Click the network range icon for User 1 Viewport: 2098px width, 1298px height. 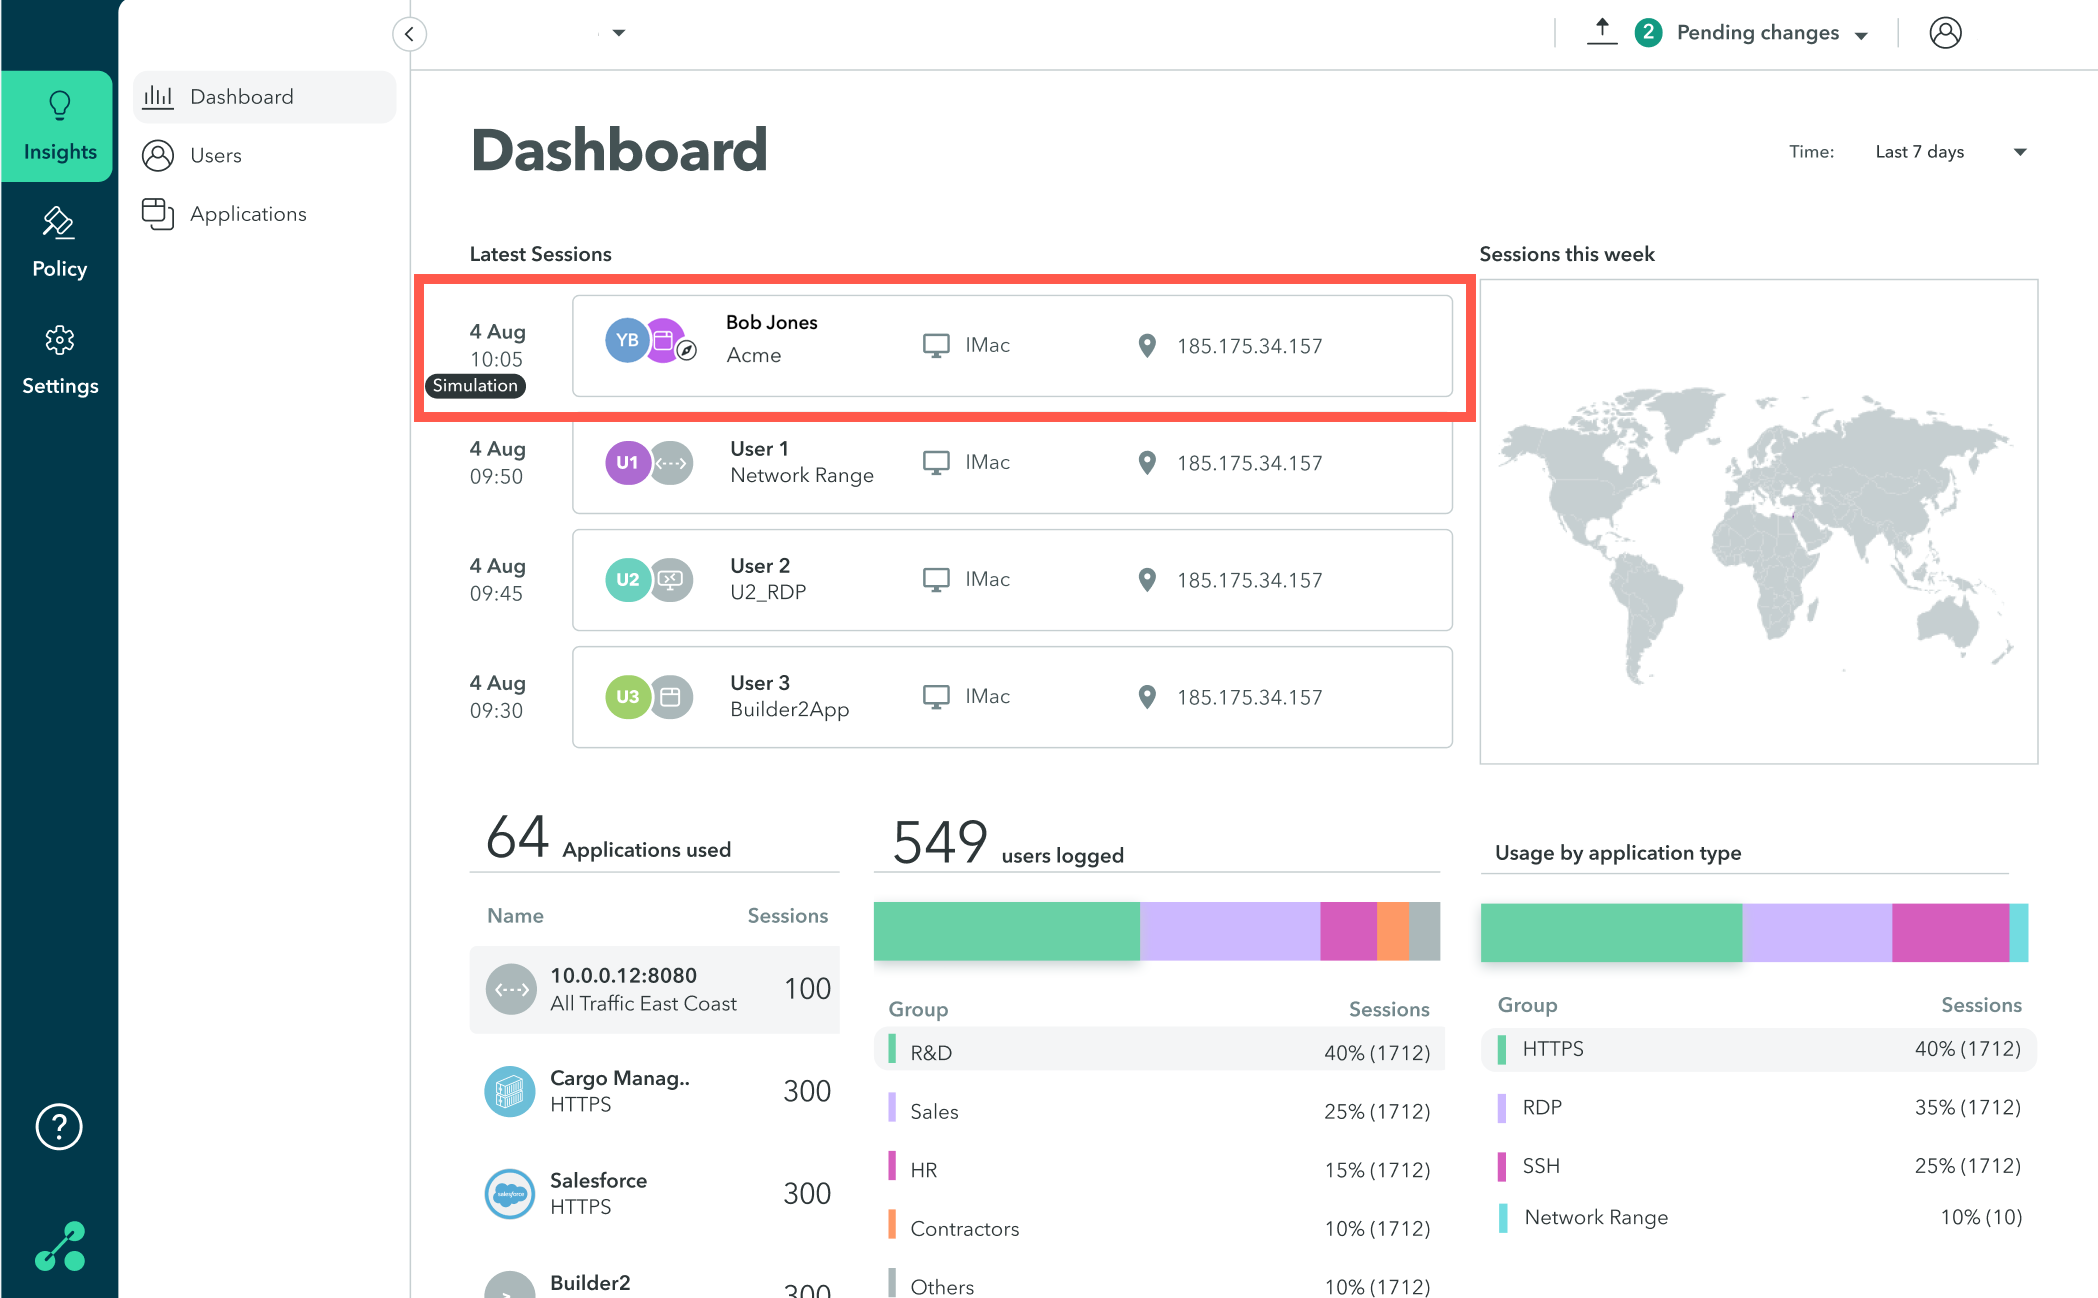pyautogui.click(x=672, y=463)
